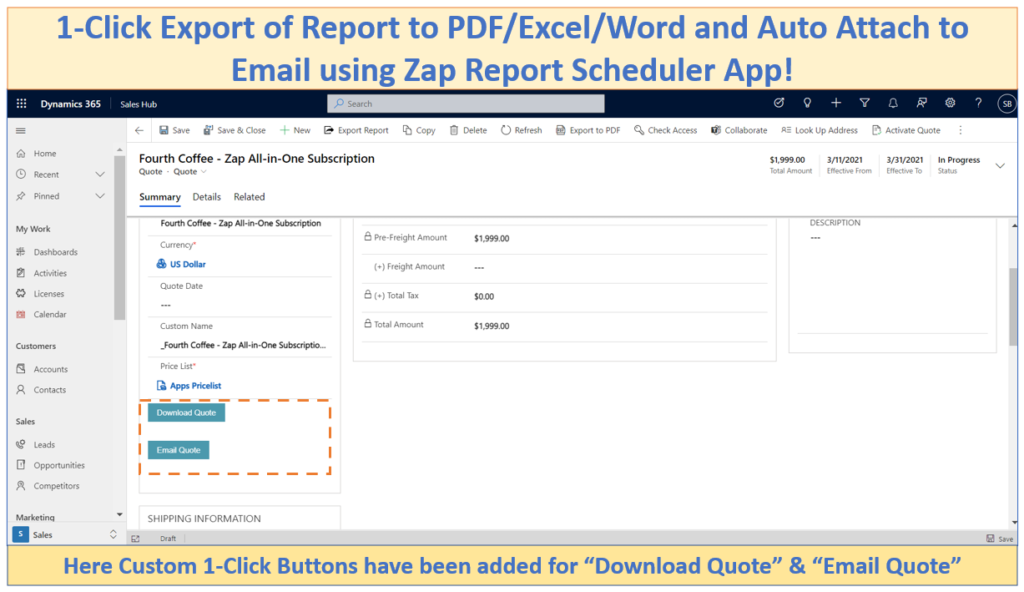This screenshot has width=1024, height=592.
Task: Click the plus quick create icon
Action: 836,103
